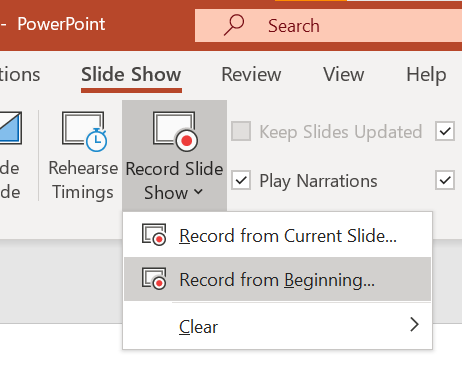
Task: Click the Play Narrations label
Action: (x=318, y=181)
